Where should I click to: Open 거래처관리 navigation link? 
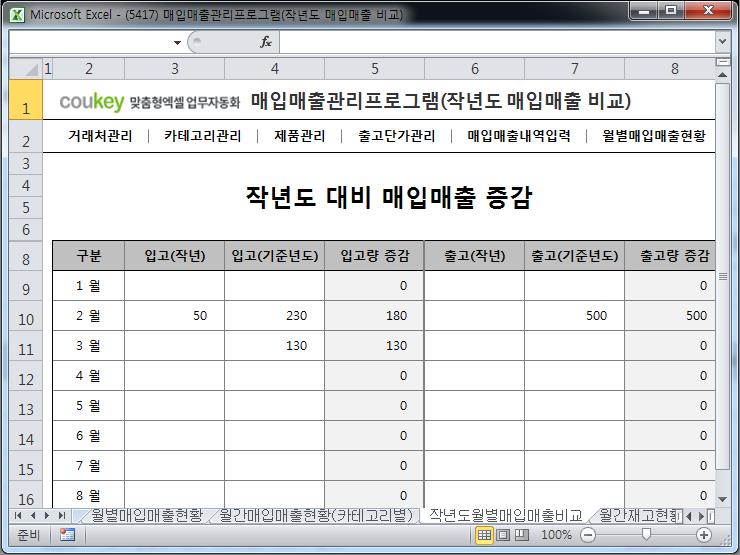[100, 136]
